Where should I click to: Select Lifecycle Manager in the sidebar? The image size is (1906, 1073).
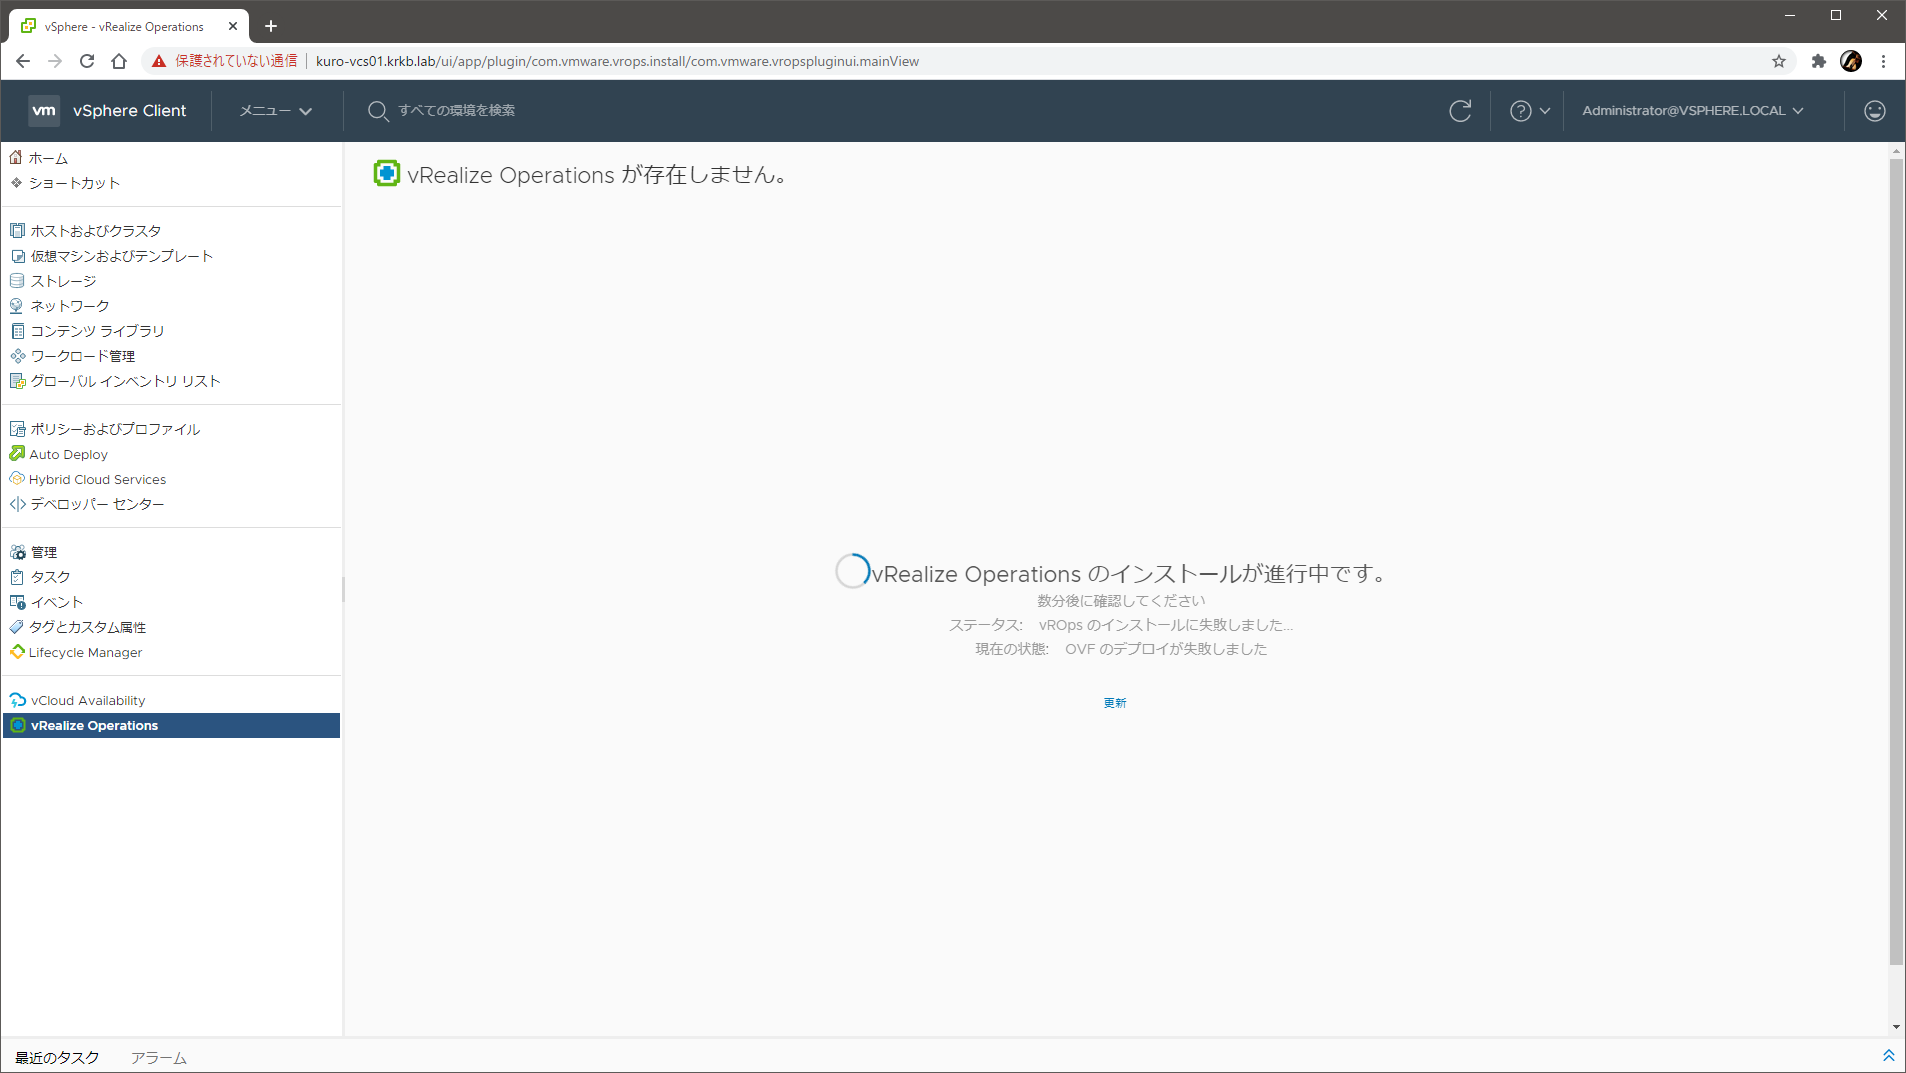click(85, 653)
